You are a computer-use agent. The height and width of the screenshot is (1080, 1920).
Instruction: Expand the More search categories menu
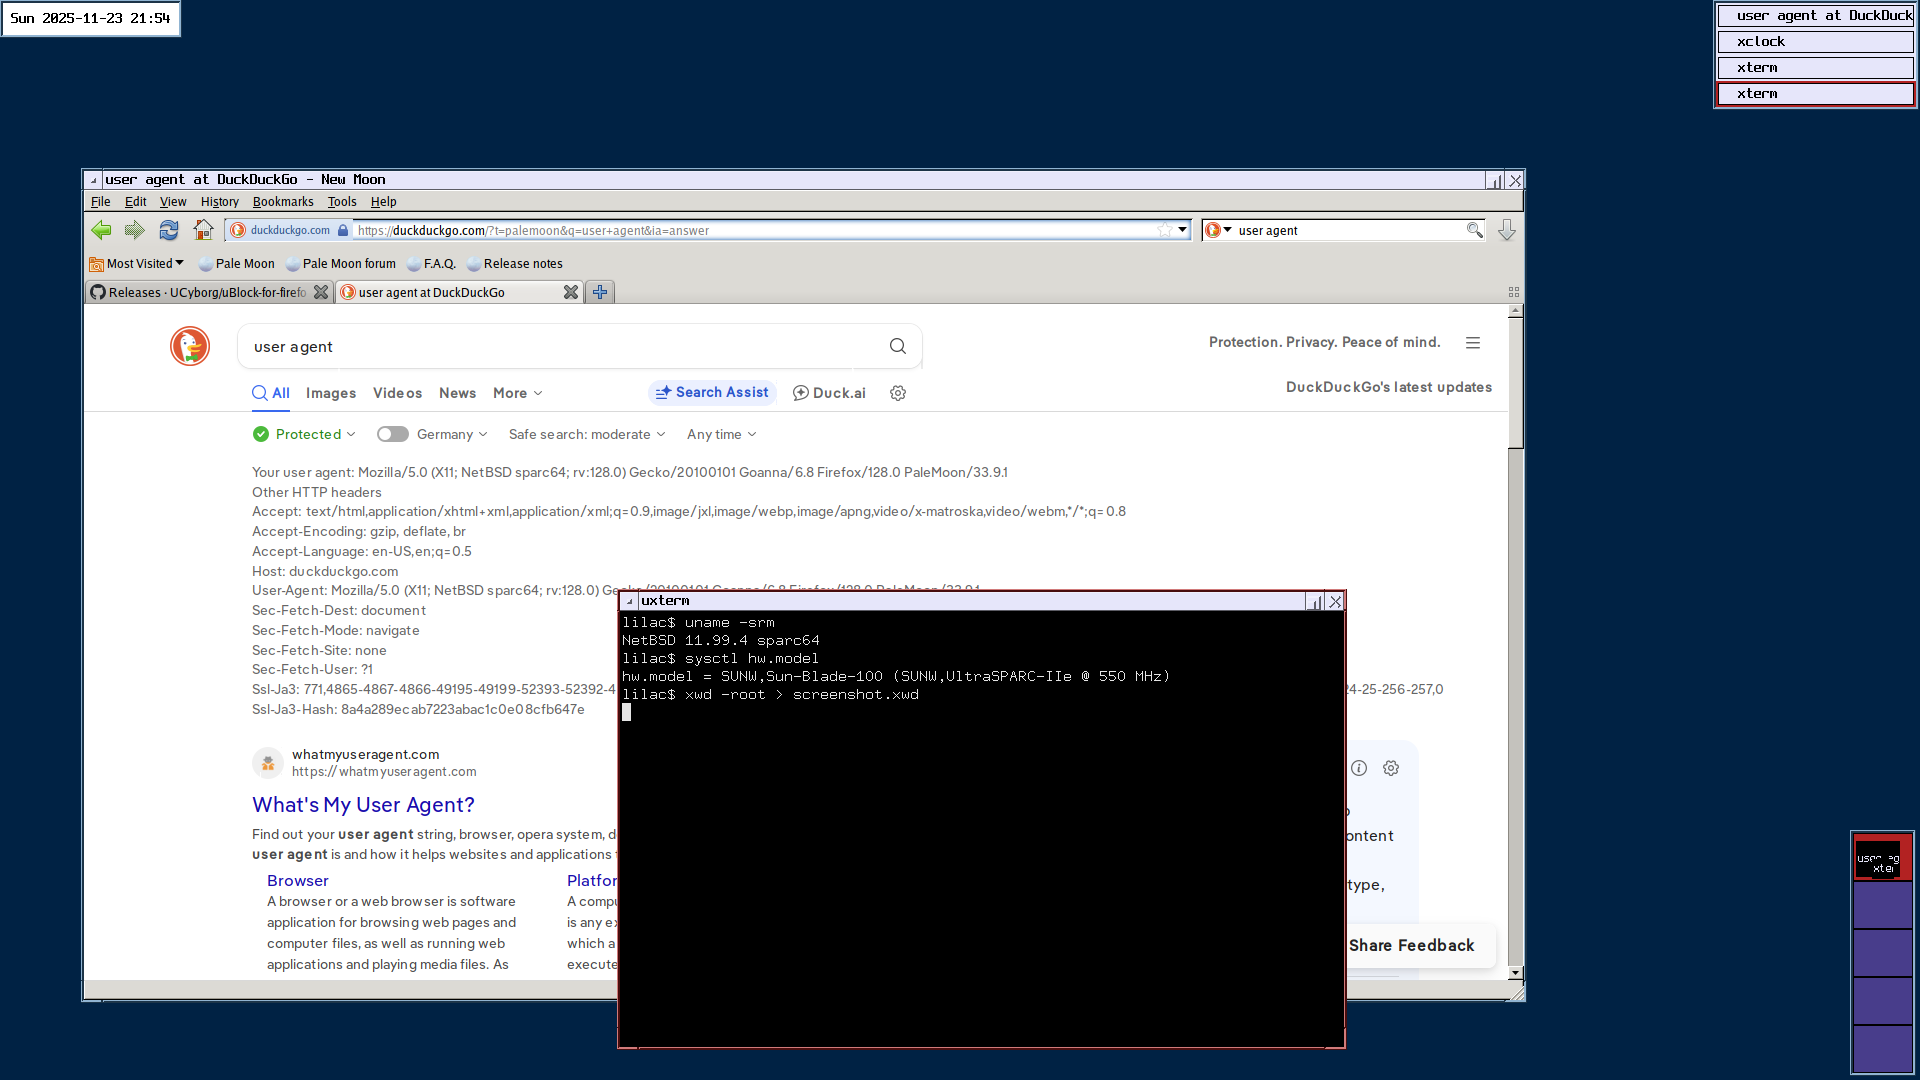517,393
